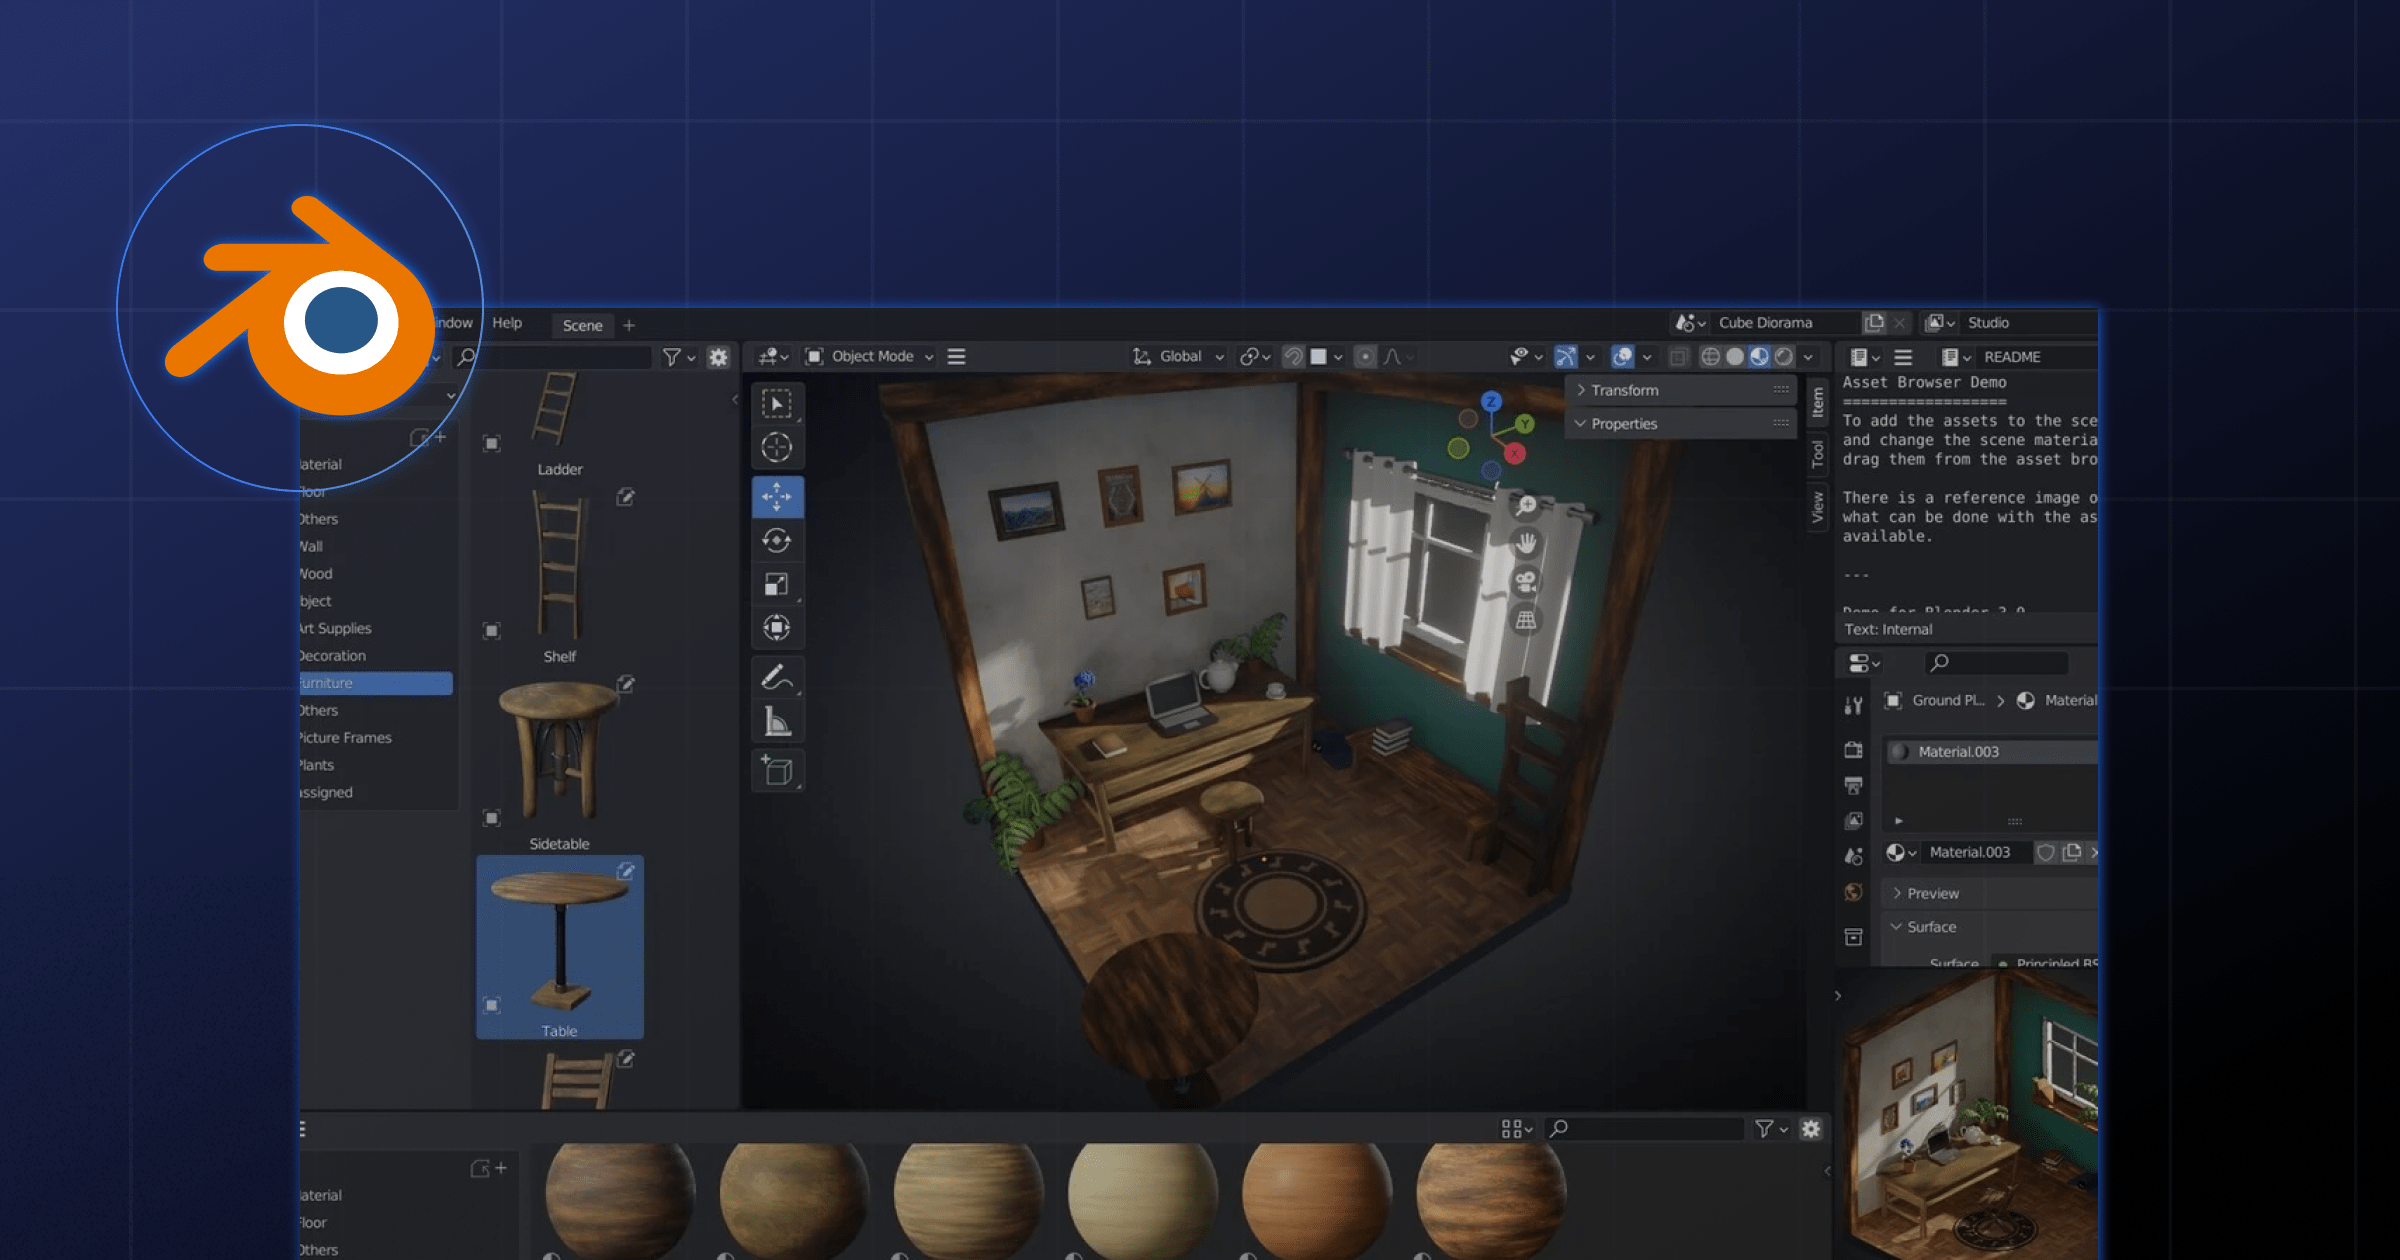
Task: Toggle X-ray mode in viewport header
Action: pos(1679,357)
